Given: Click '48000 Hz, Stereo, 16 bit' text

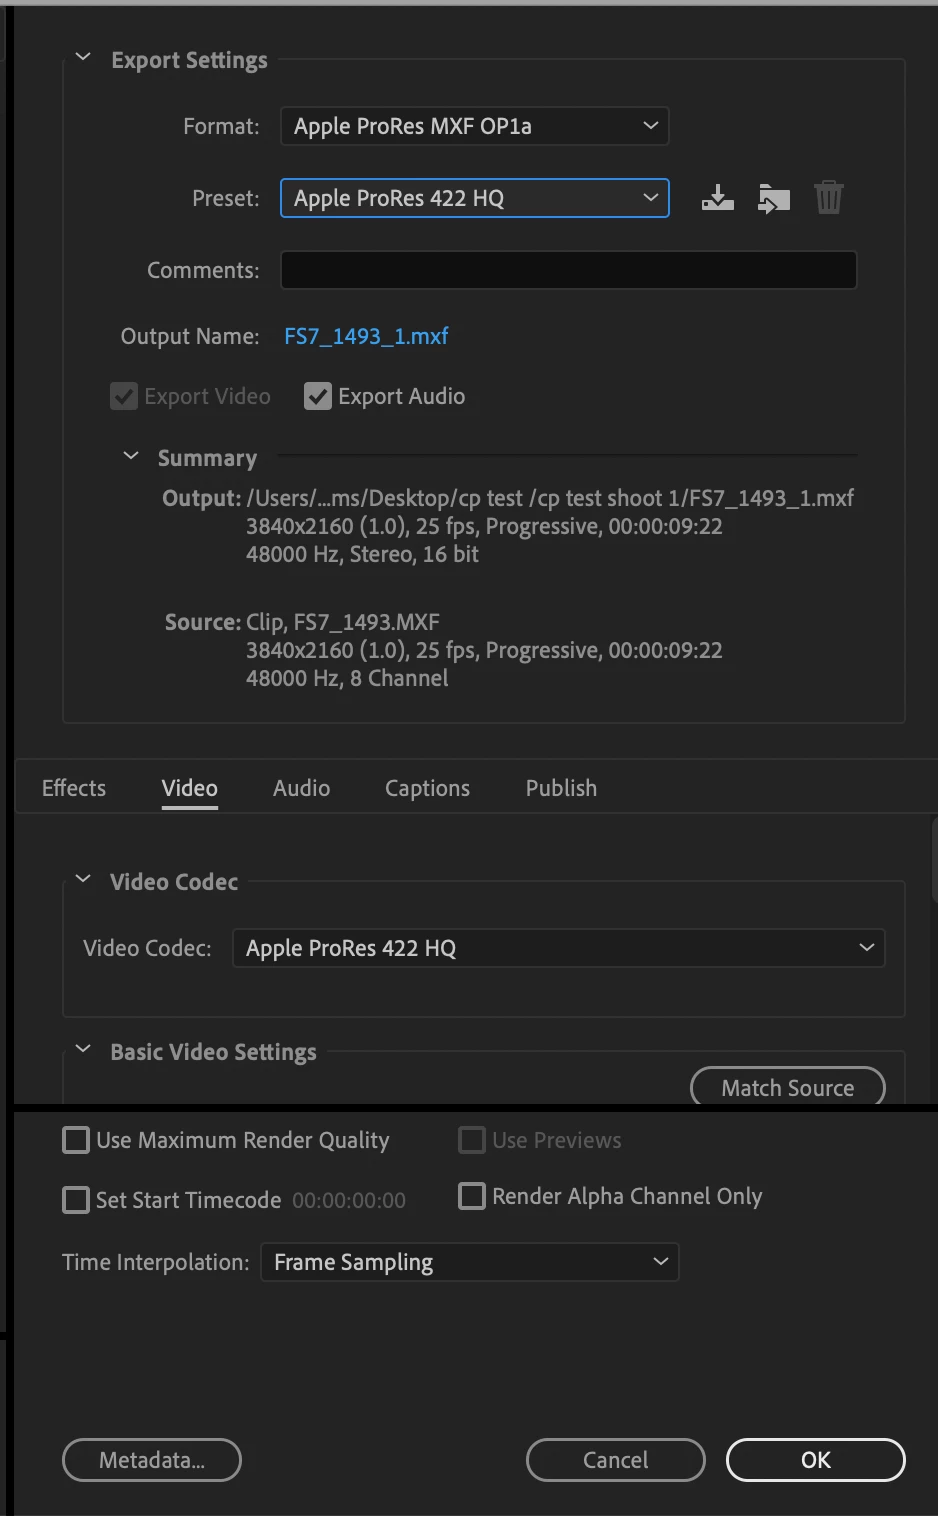Looking at the screenshot, I should pos(362,554).
